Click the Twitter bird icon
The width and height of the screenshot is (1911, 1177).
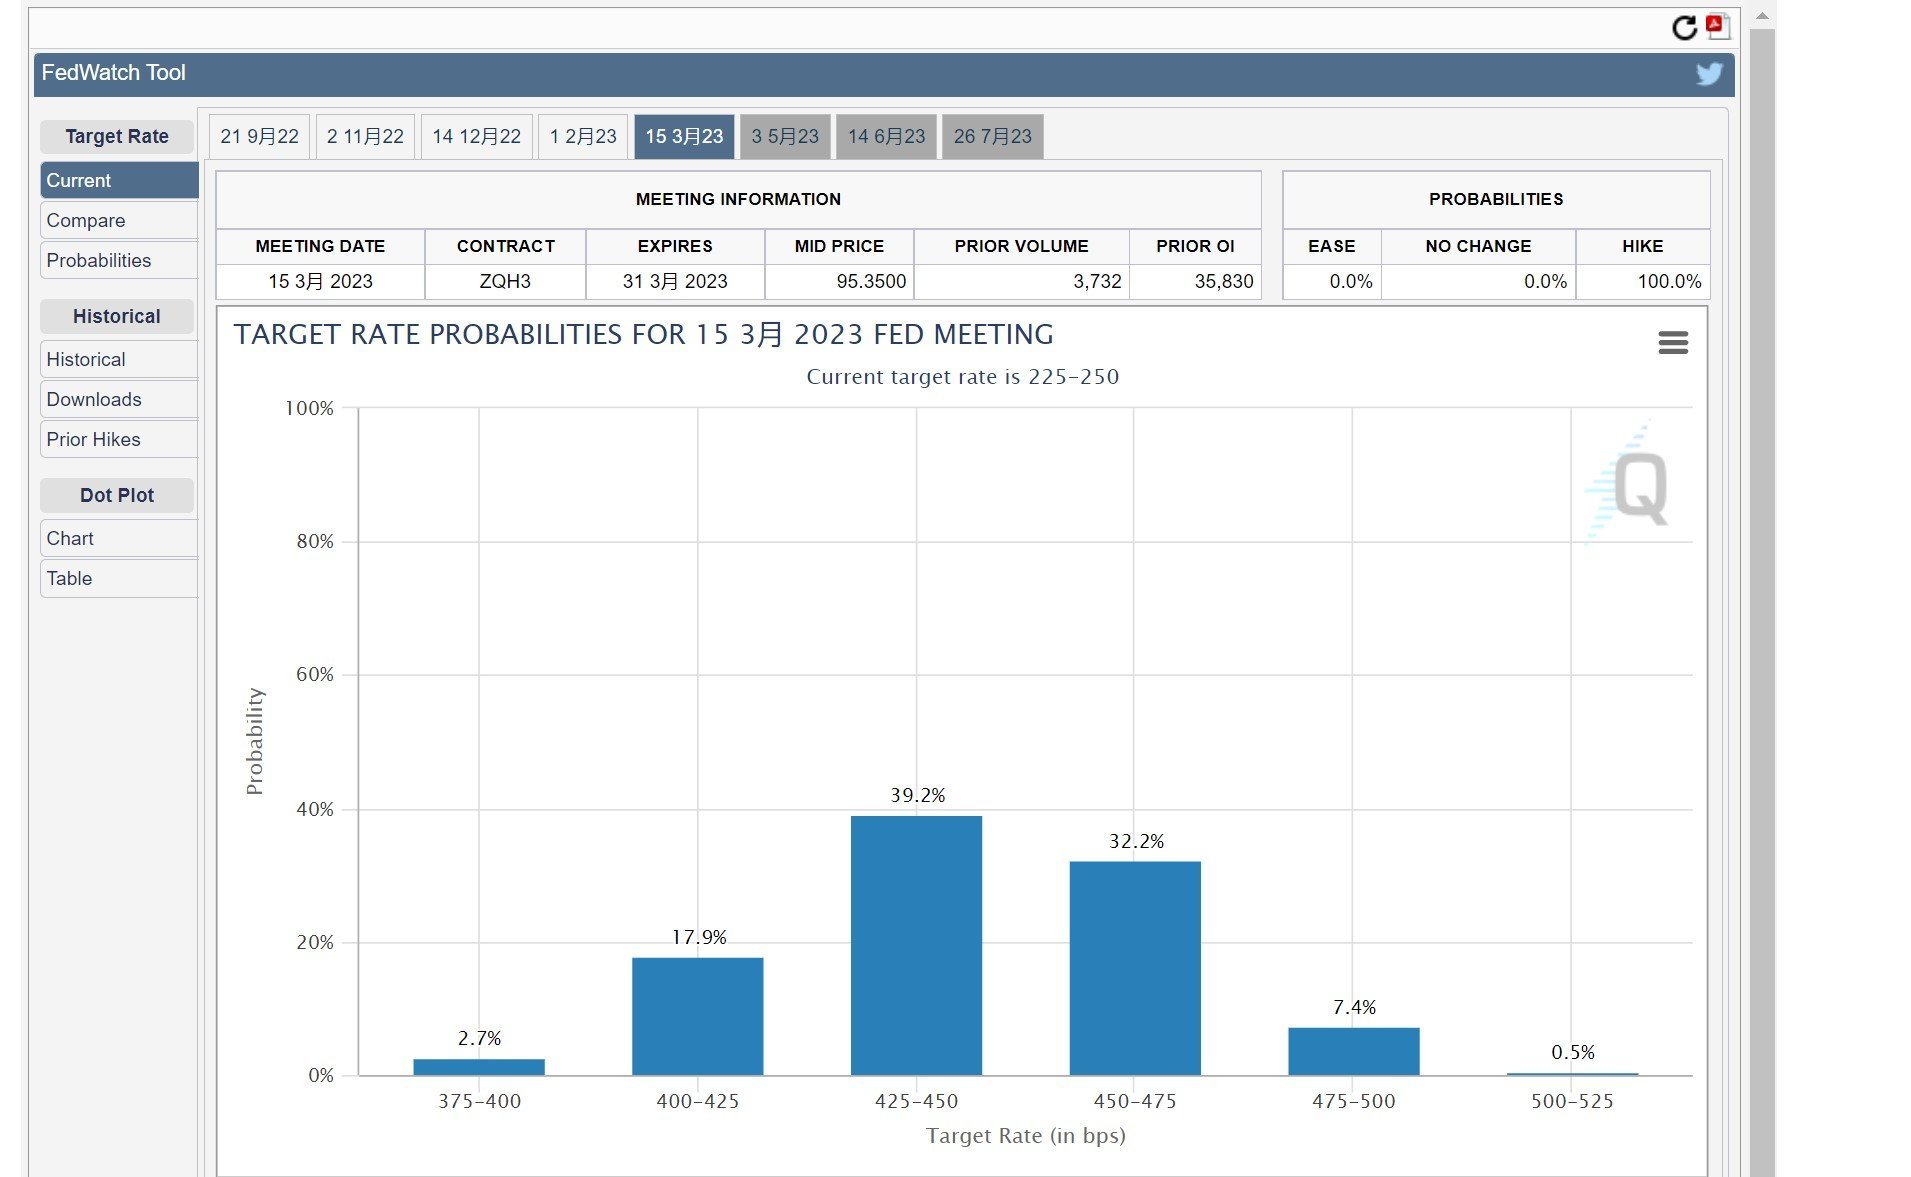click(x=1709, y=74)
